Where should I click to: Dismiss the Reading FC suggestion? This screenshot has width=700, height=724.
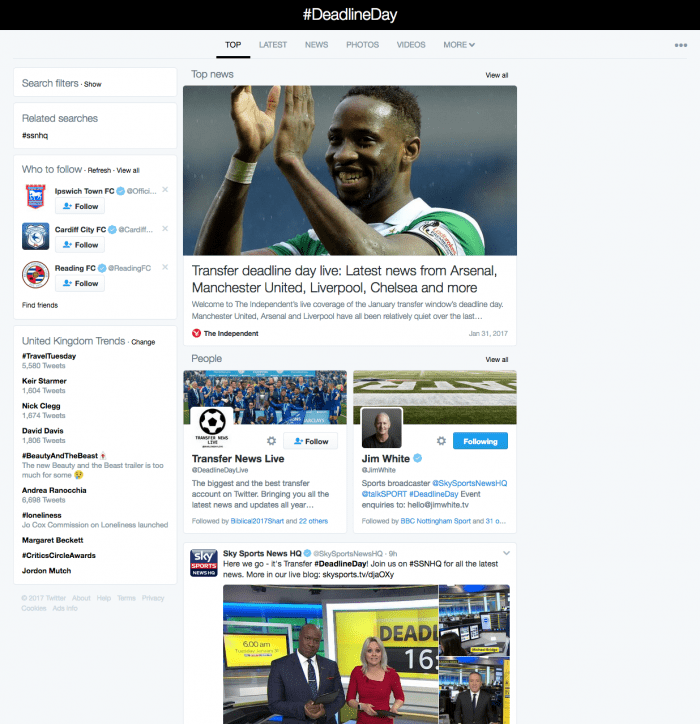165,267
